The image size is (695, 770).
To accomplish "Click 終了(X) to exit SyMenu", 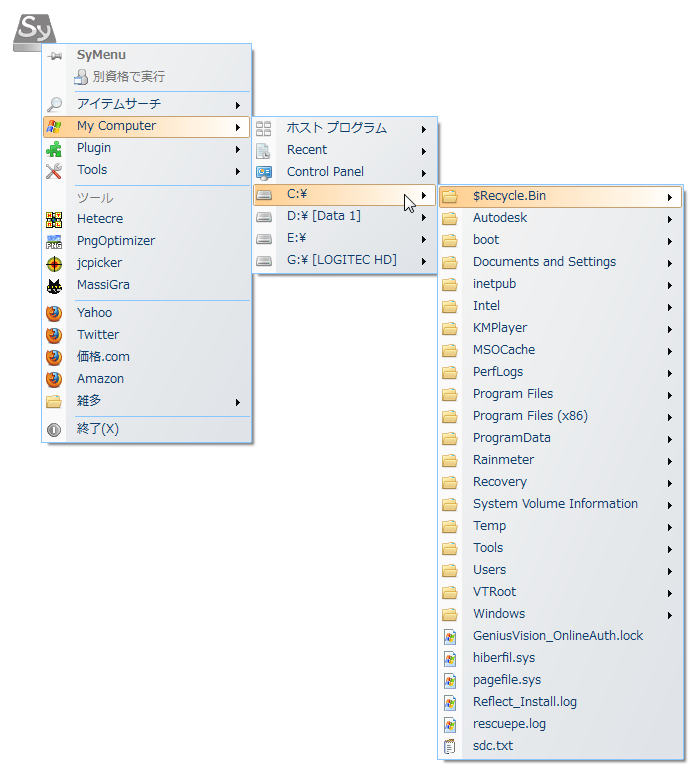I will tap(146, 430).
